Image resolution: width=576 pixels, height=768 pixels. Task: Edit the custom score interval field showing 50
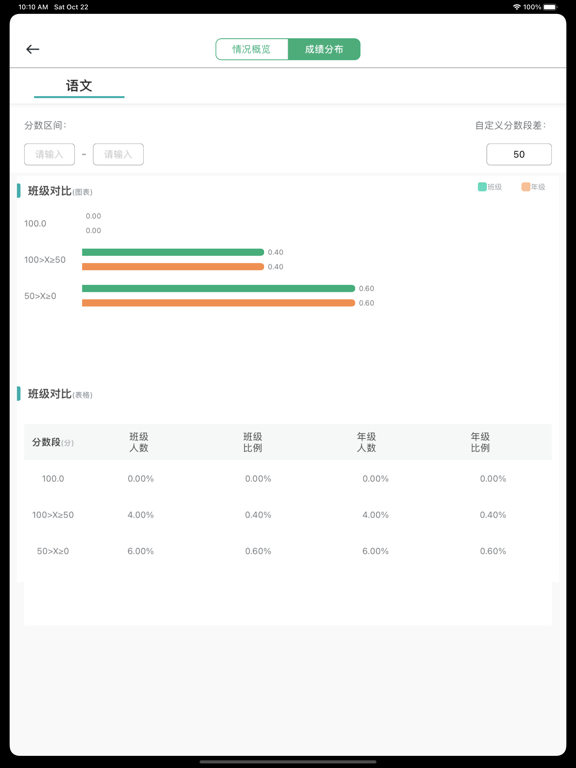(519, 154)
